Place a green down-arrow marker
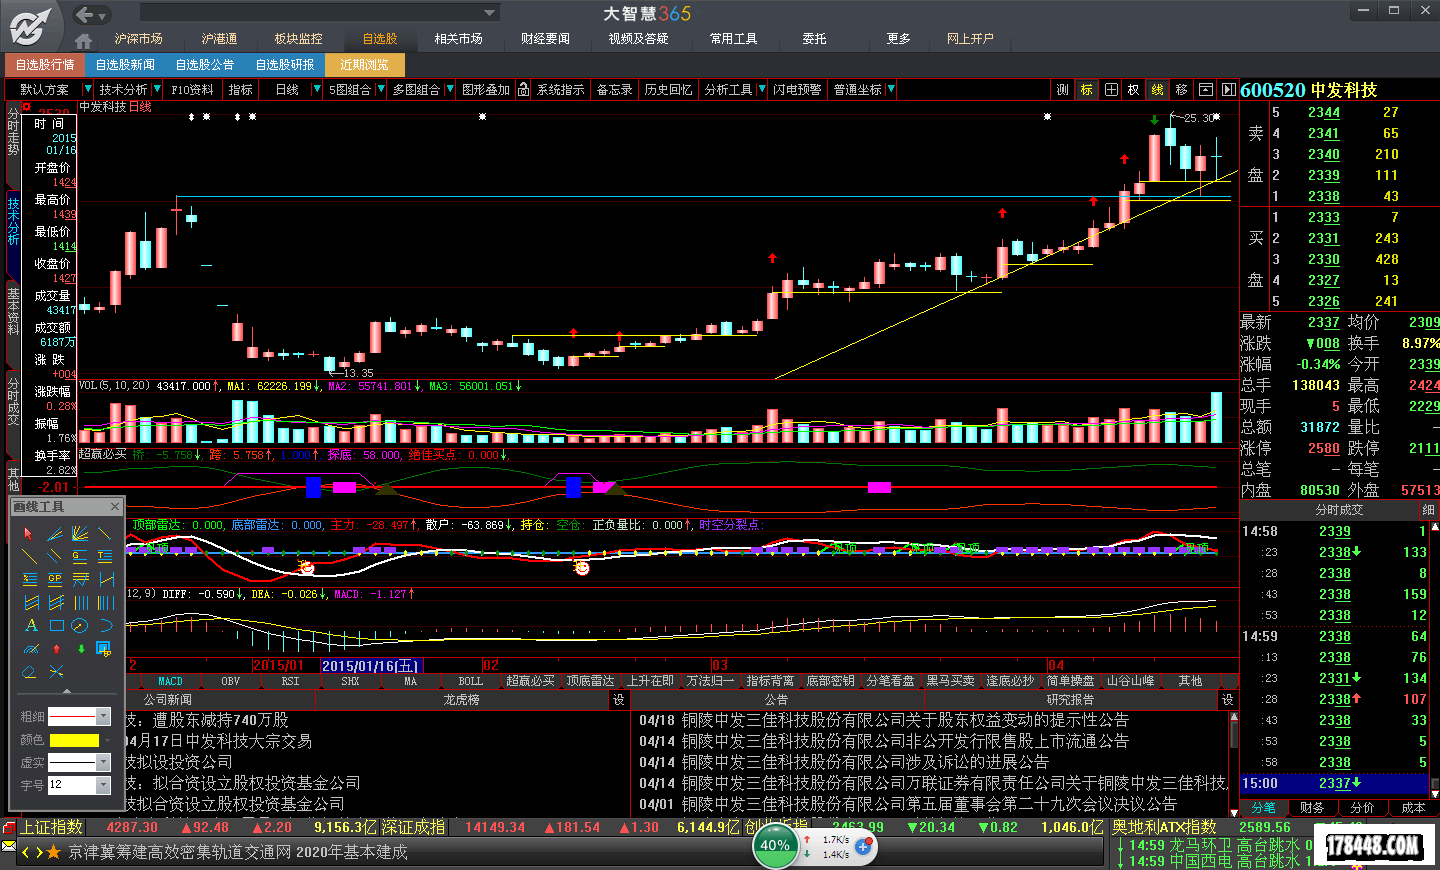The width and height of the screenshot is (1440, 870). [81, 649]
